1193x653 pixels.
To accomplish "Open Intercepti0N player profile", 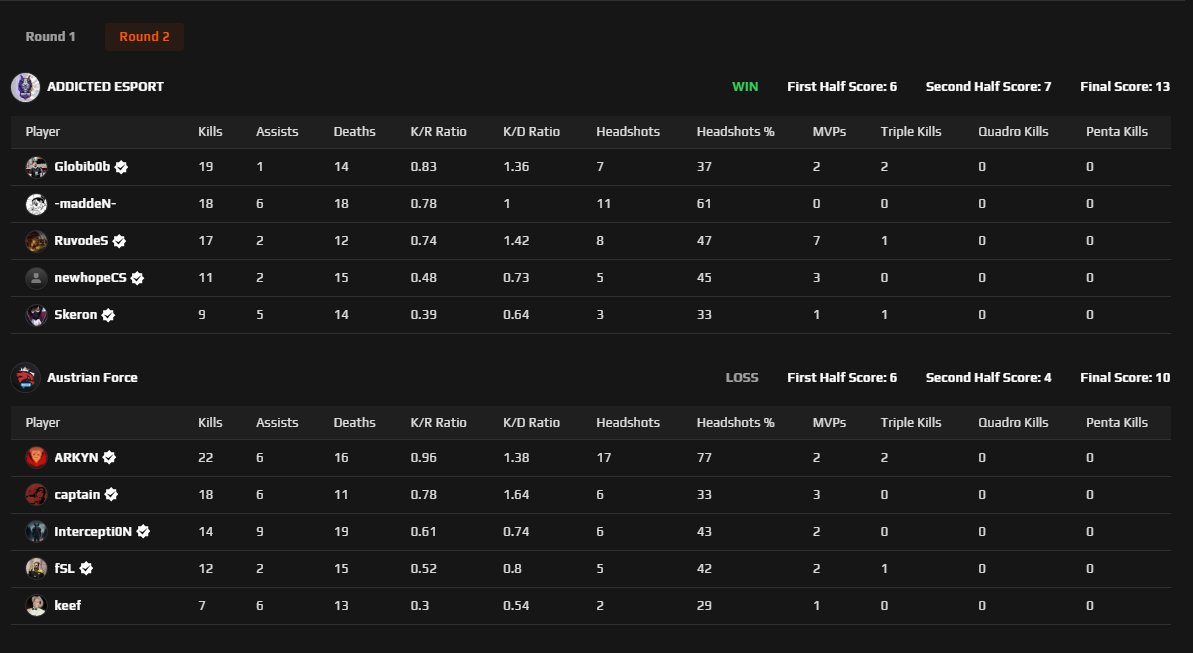I will click(x=93, y=531).
